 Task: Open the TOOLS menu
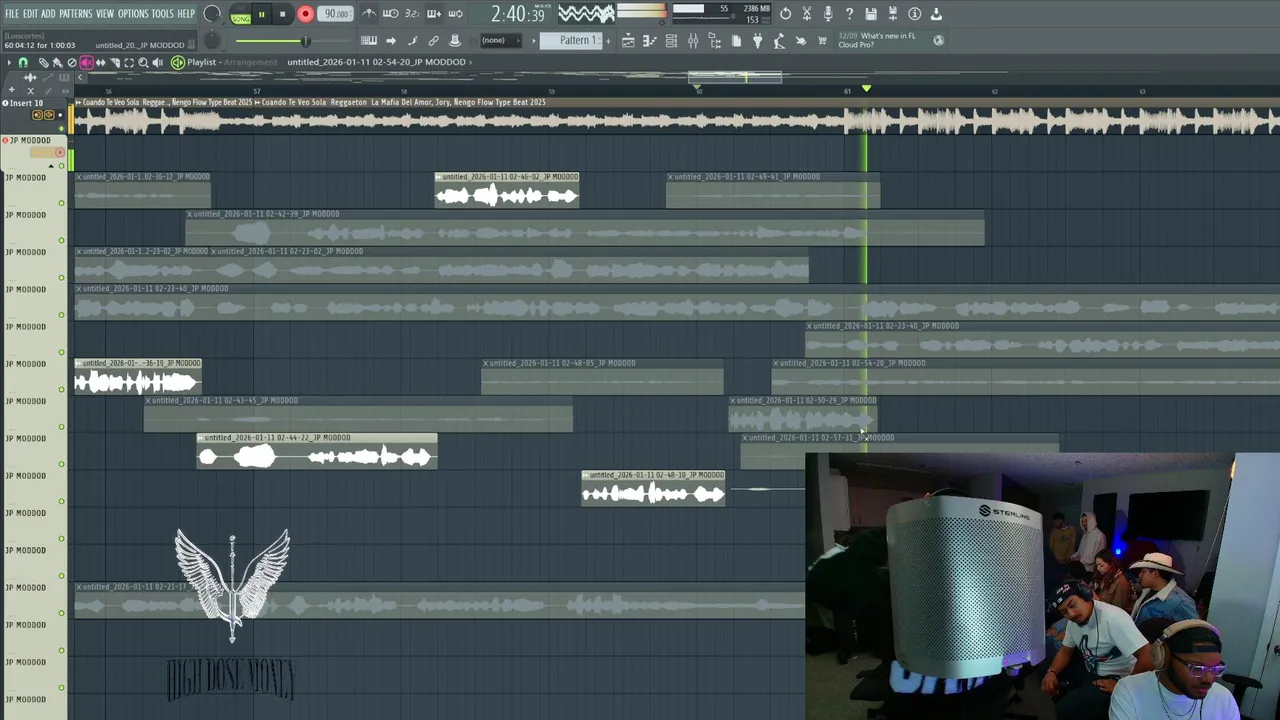pos(162,14)
